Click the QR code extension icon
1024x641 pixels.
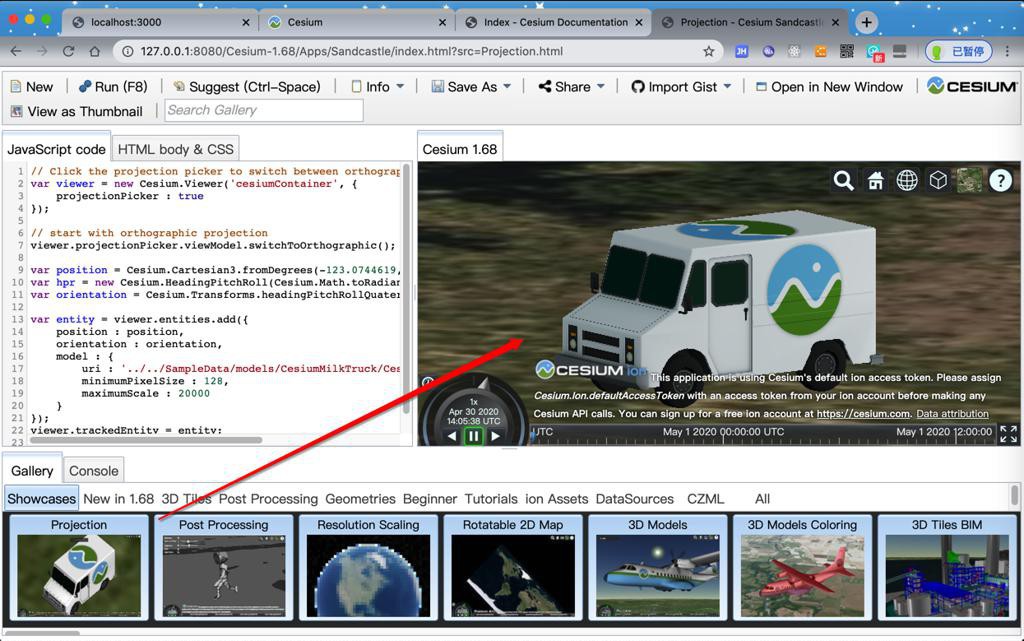click(x=847, y=52)
